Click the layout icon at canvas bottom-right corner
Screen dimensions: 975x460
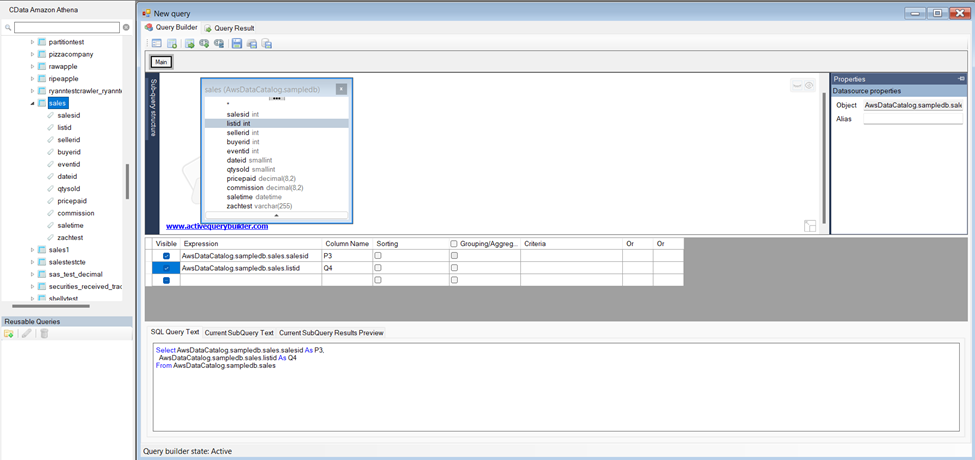point(809,226)
